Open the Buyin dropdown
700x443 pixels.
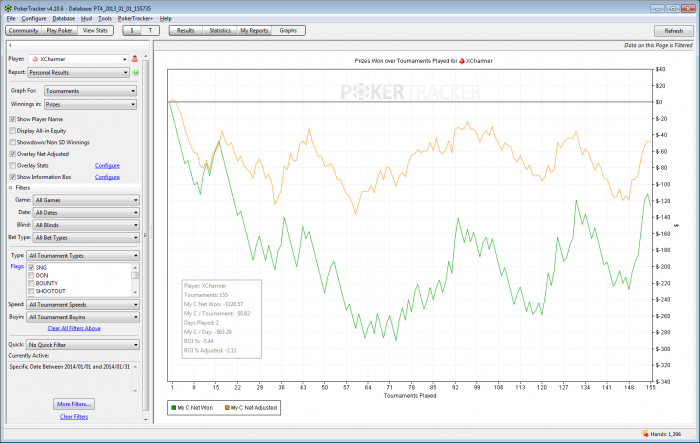click(83, 317)
